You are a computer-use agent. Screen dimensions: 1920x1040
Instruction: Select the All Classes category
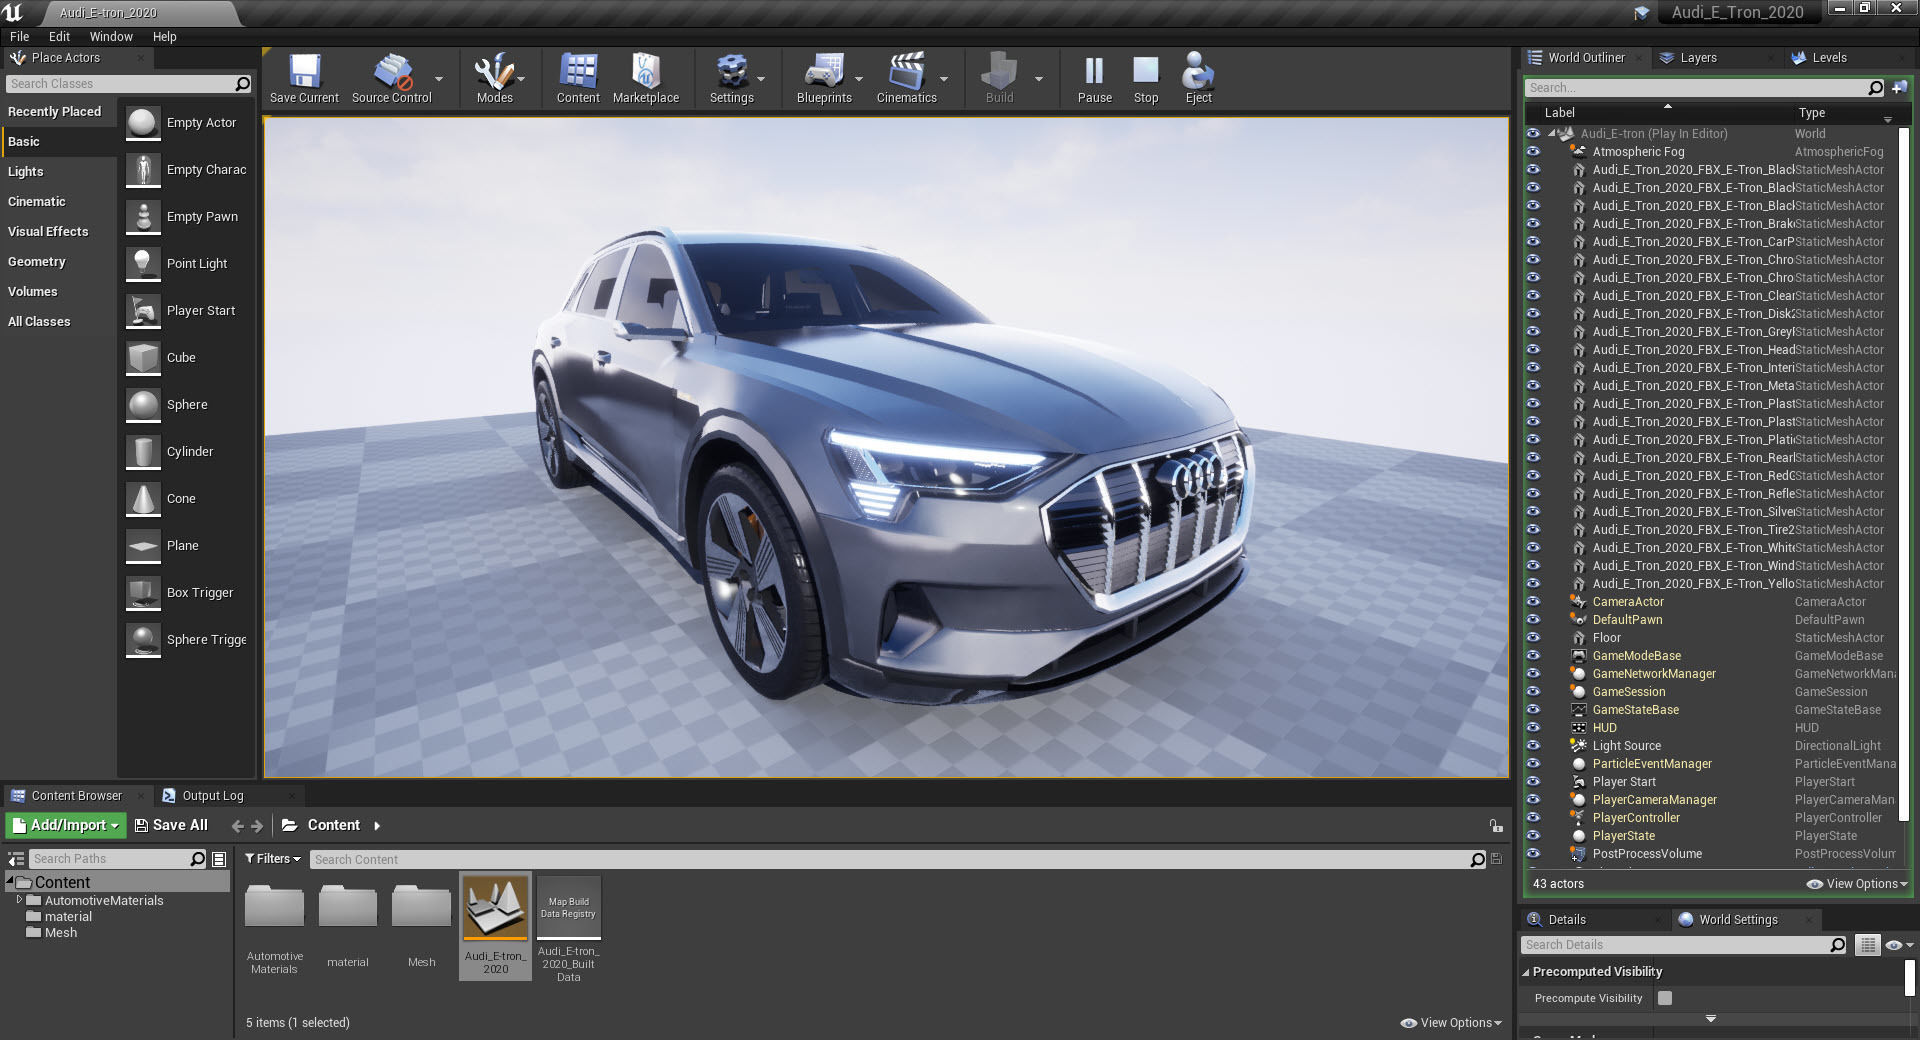(x=39, y=322)
